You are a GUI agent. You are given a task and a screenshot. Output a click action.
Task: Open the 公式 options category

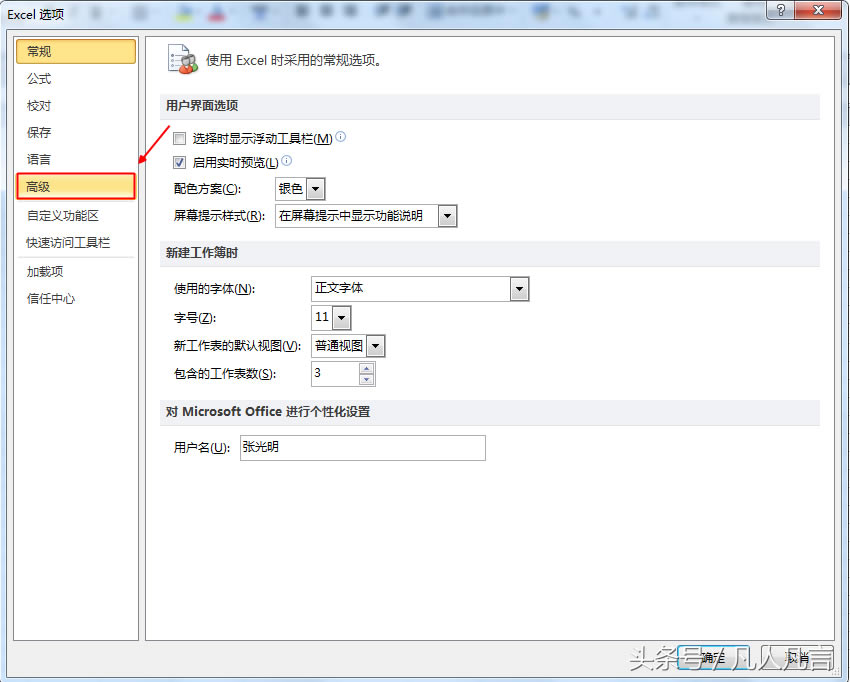pyautogui.click(x=76, y=79)
